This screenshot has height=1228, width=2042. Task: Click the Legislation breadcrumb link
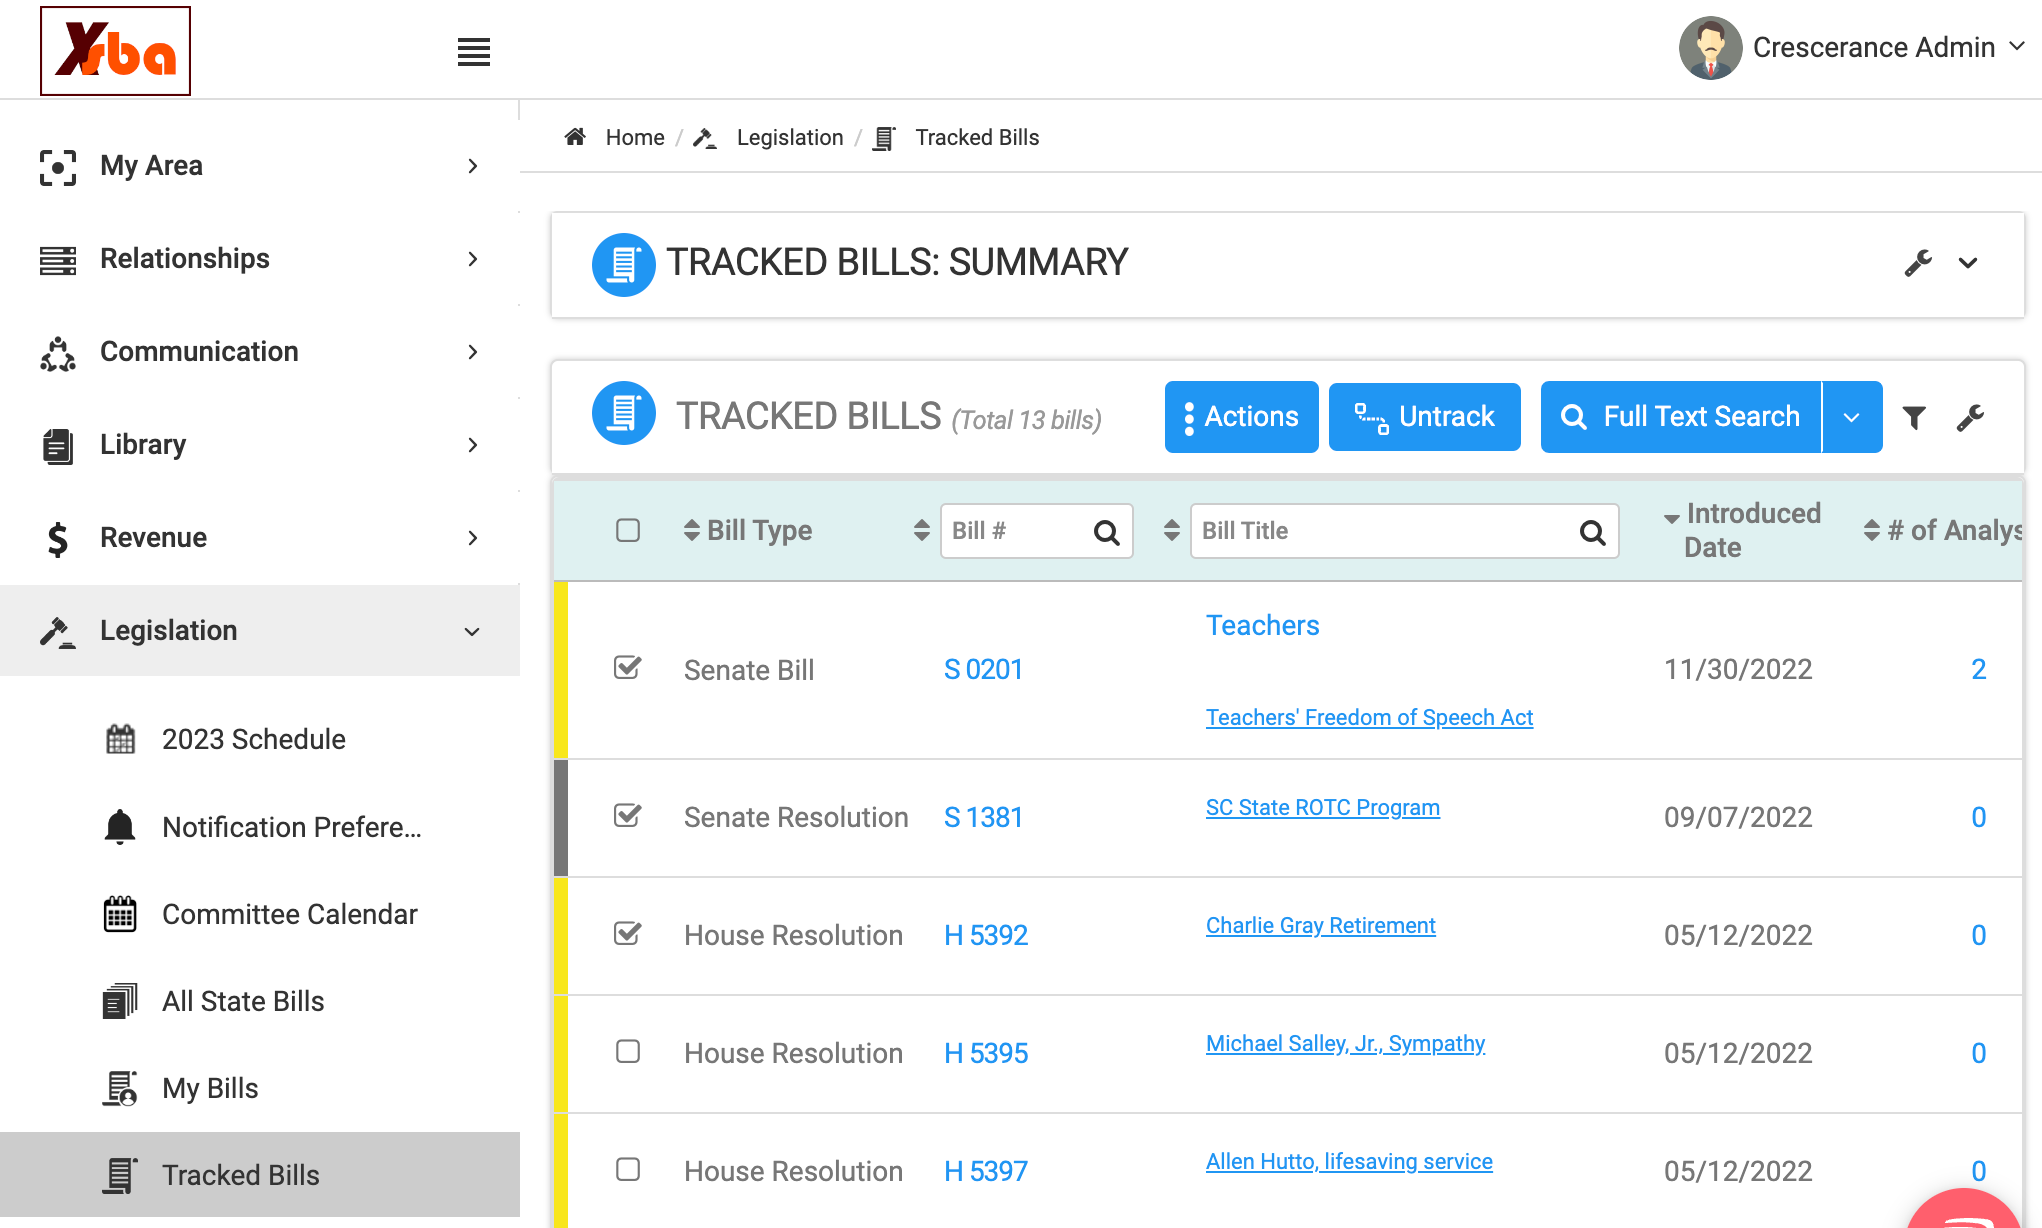(x=789, y=138)
